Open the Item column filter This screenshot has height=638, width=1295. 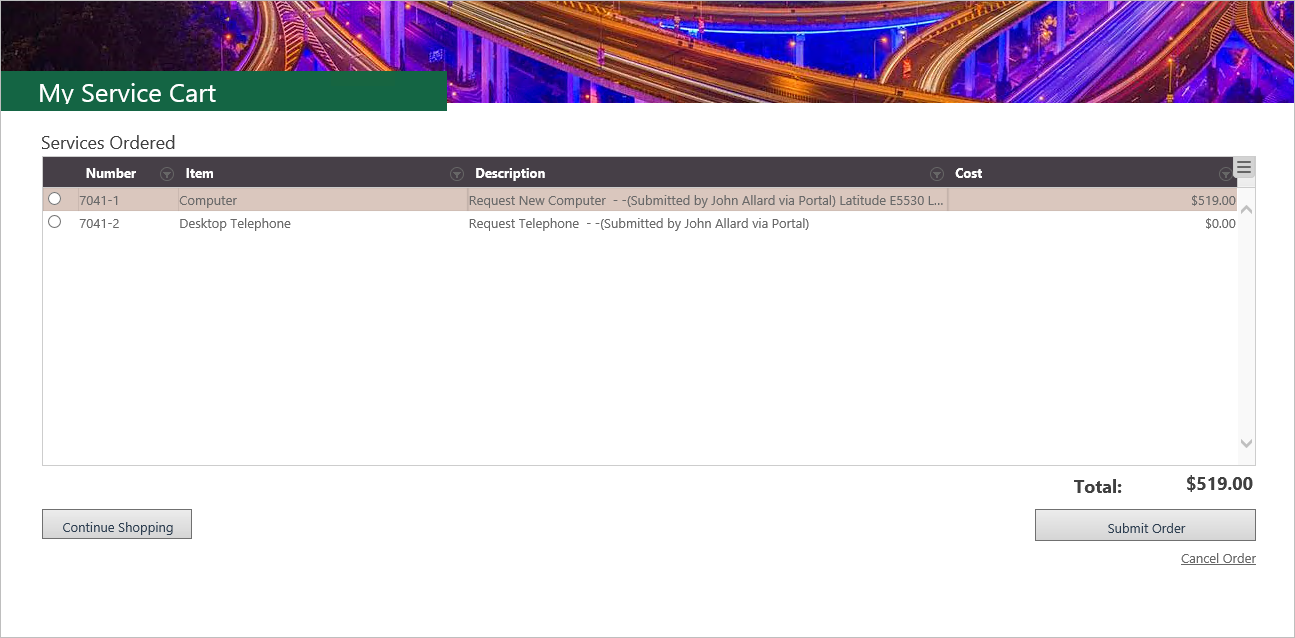pyautogui.click(x=457, y=174)
